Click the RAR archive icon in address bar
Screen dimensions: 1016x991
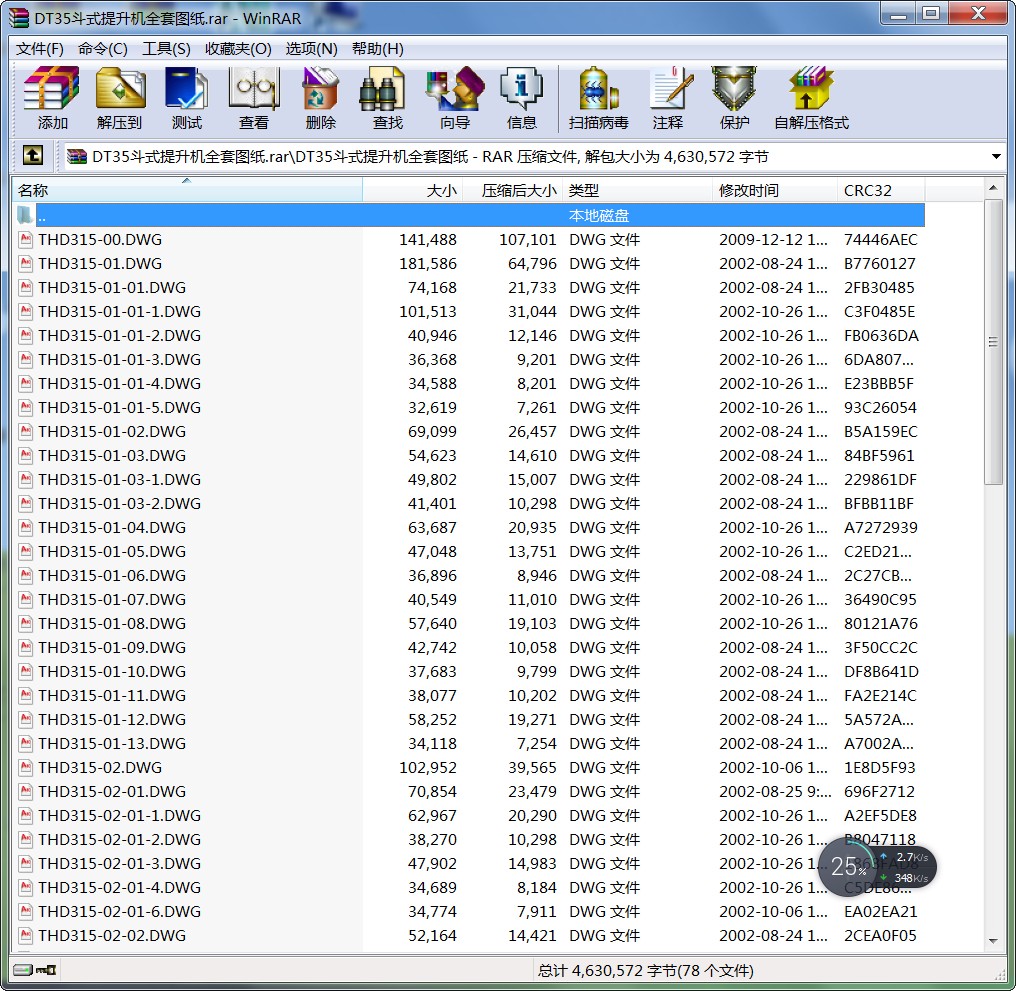point(77,156)
